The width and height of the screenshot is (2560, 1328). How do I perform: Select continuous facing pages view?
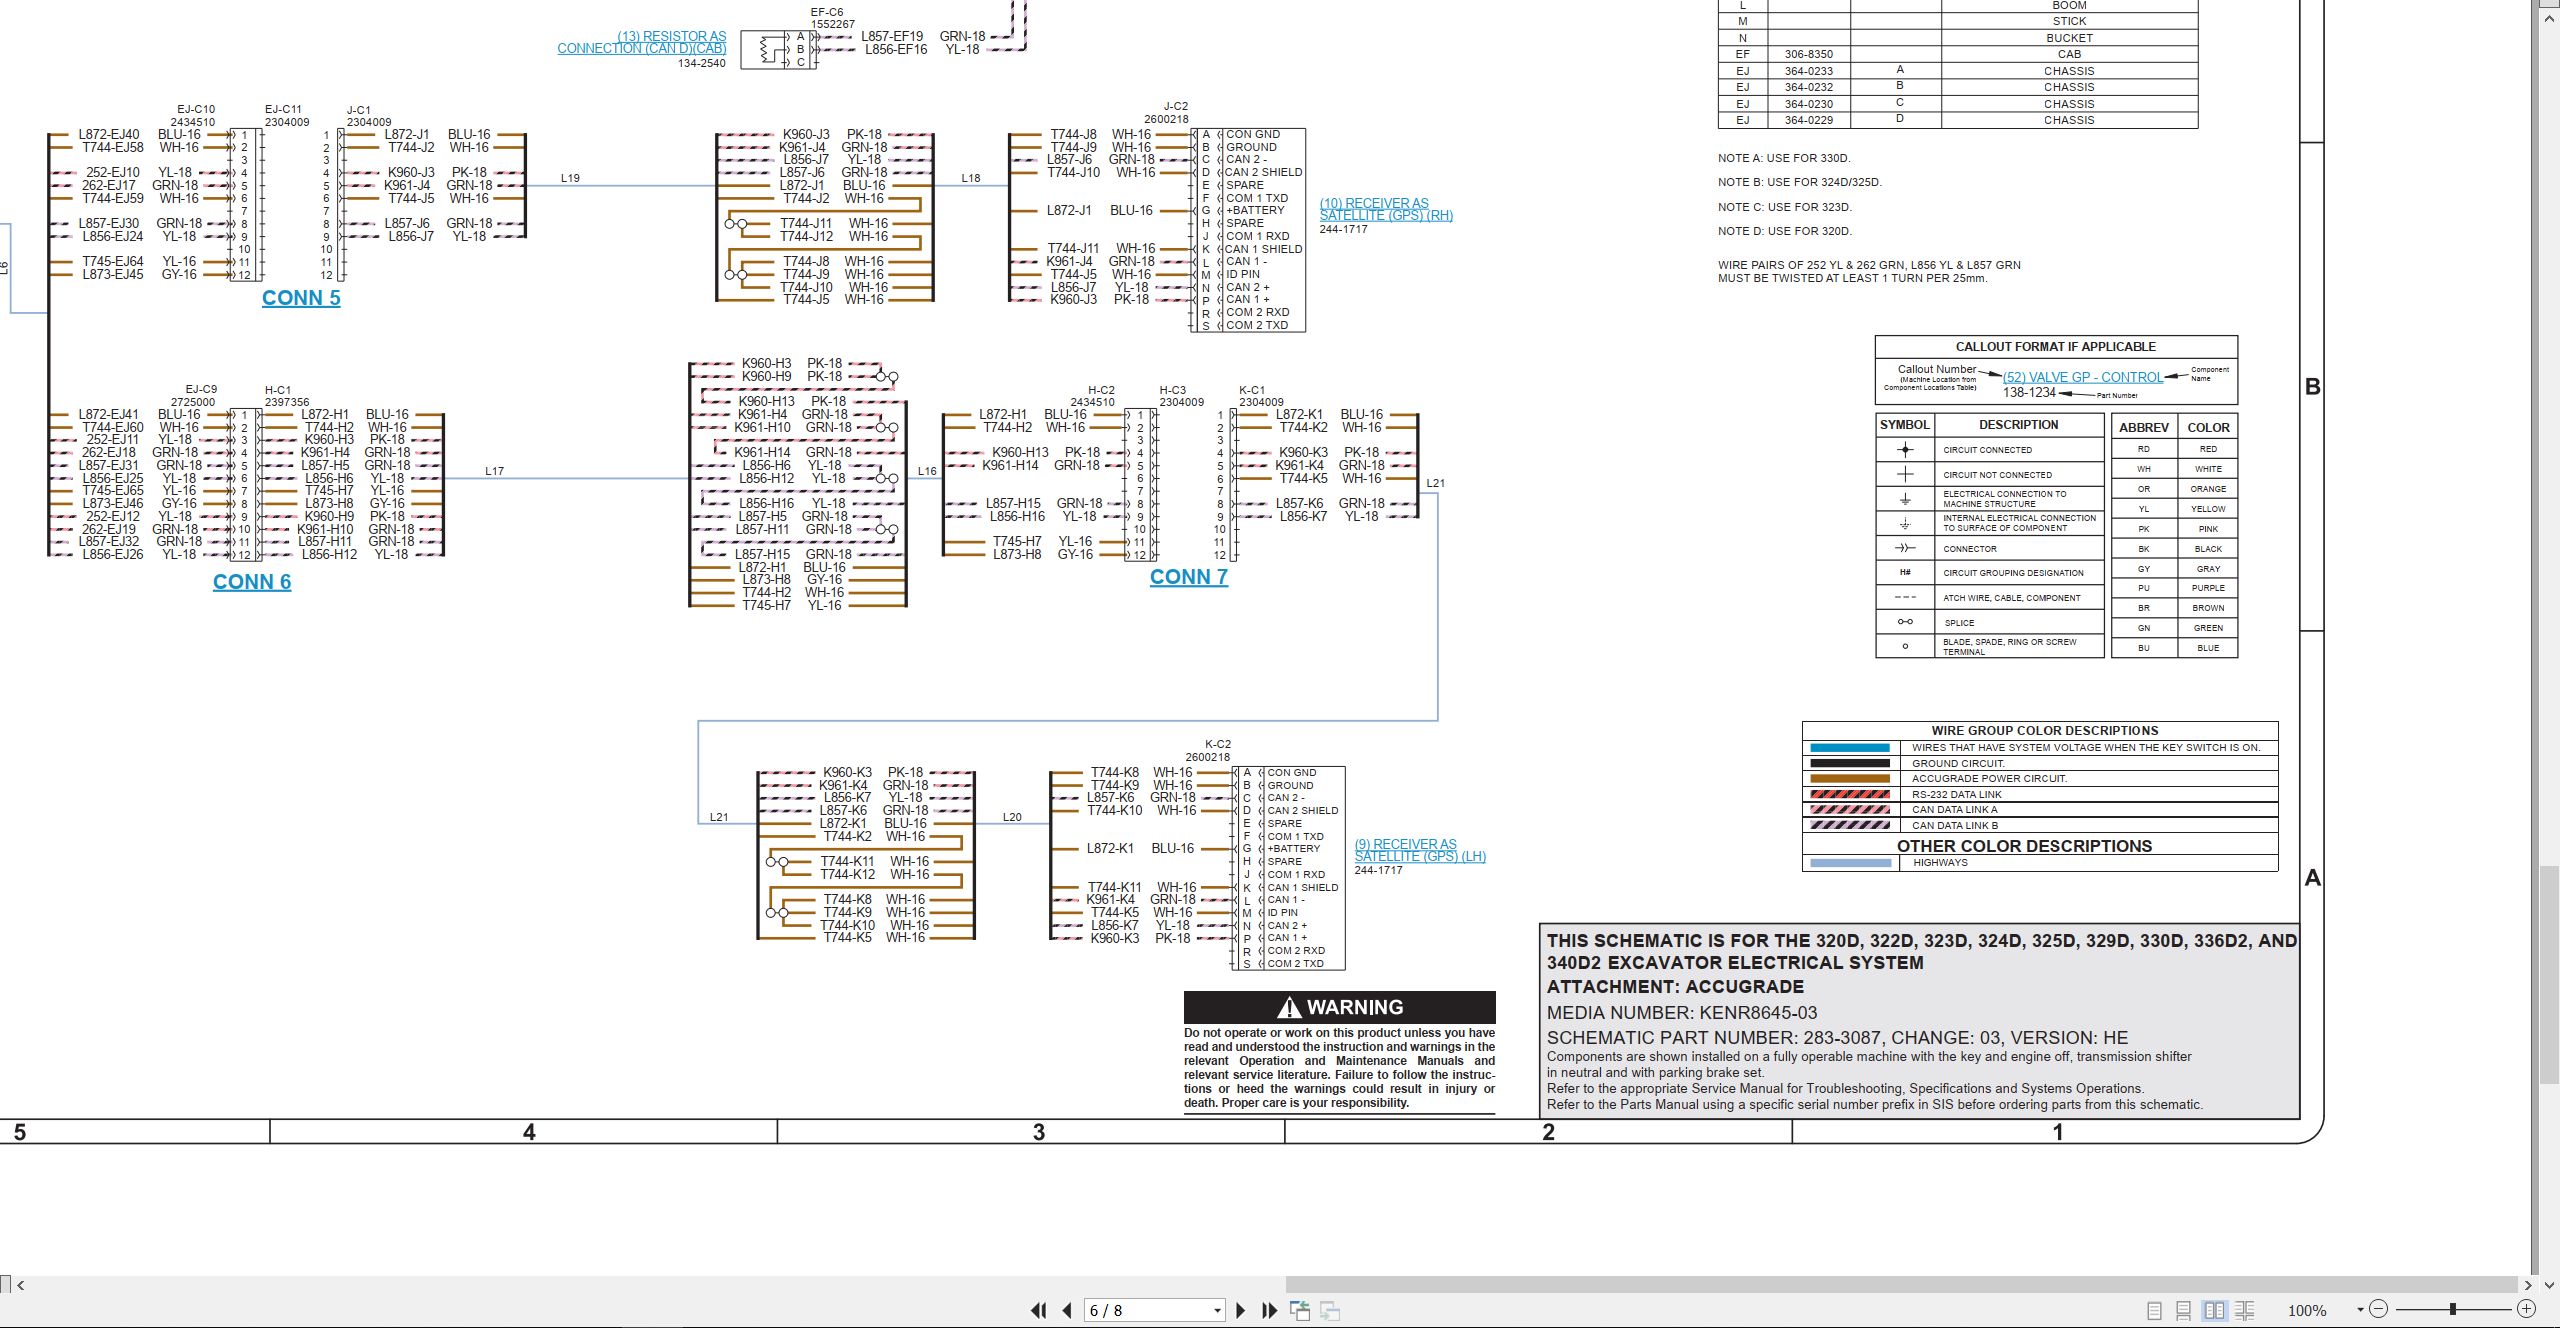[x=2245, y=1310]
